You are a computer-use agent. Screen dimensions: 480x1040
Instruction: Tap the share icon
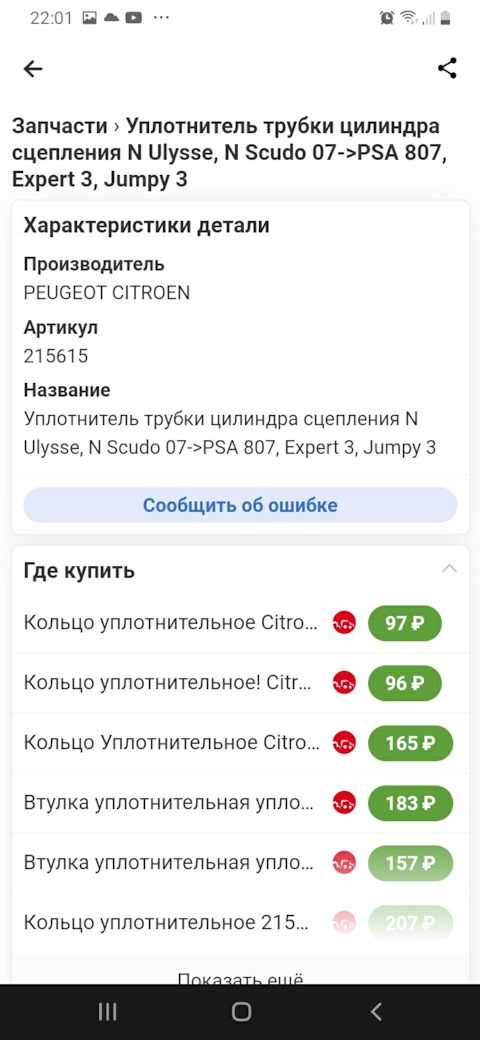[448, 68]
